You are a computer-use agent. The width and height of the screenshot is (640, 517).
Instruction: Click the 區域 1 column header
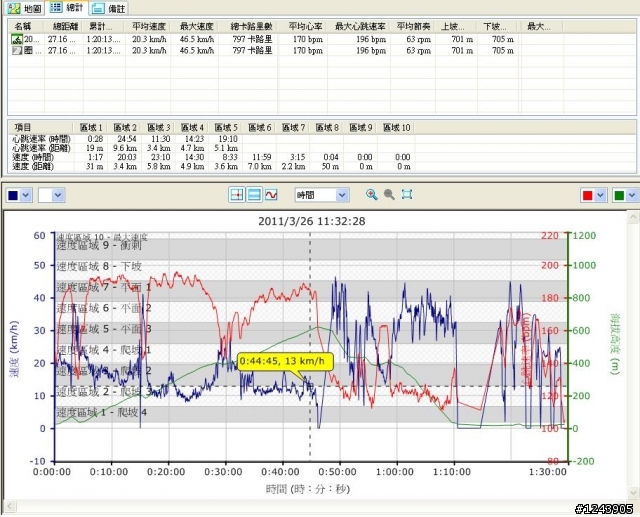tap(90, 127)
